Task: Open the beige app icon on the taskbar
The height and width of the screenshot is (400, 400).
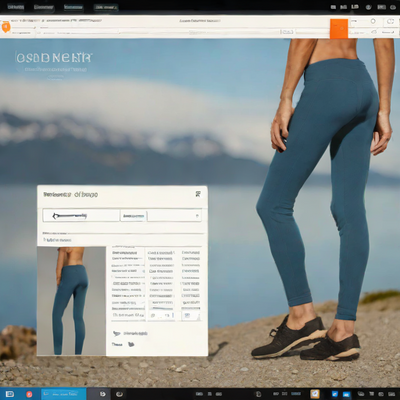Action: (x=315, y=394)
